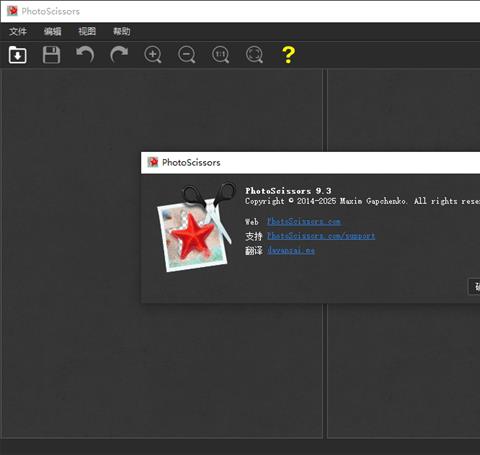The image size is (480, 455).
Task: Zoom out with the minus magnifier
Action: [x=187, y=55]
